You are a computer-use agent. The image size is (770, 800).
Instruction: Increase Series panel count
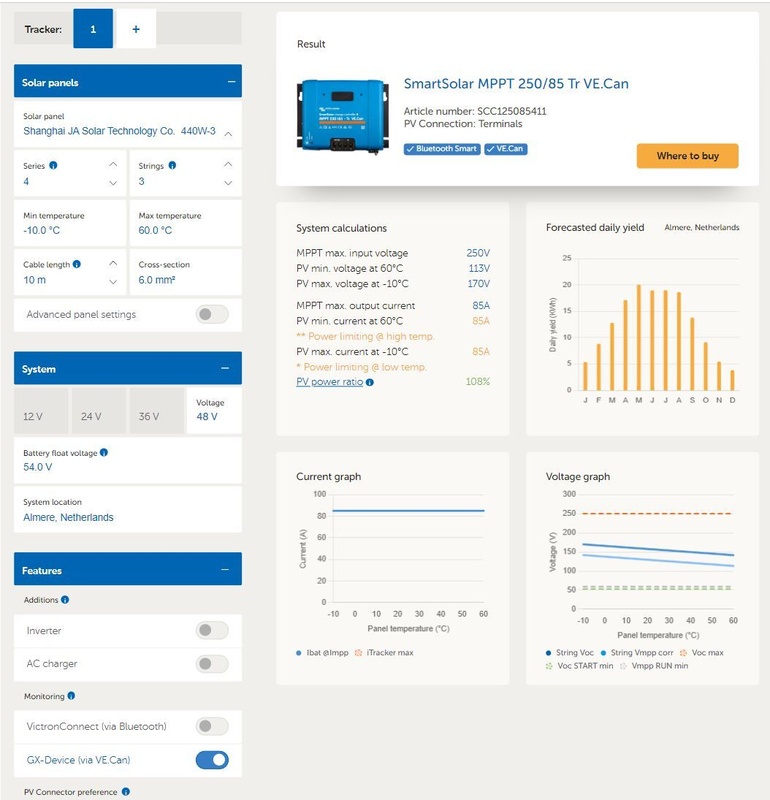[113, 164]
